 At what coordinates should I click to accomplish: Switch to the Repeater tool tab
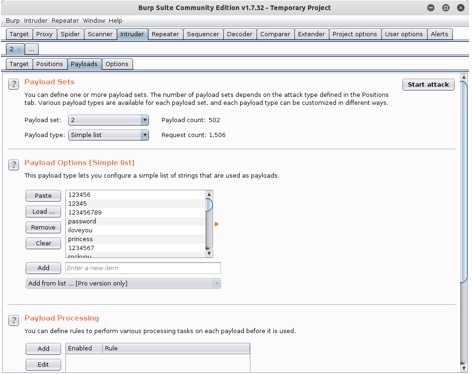165,34
